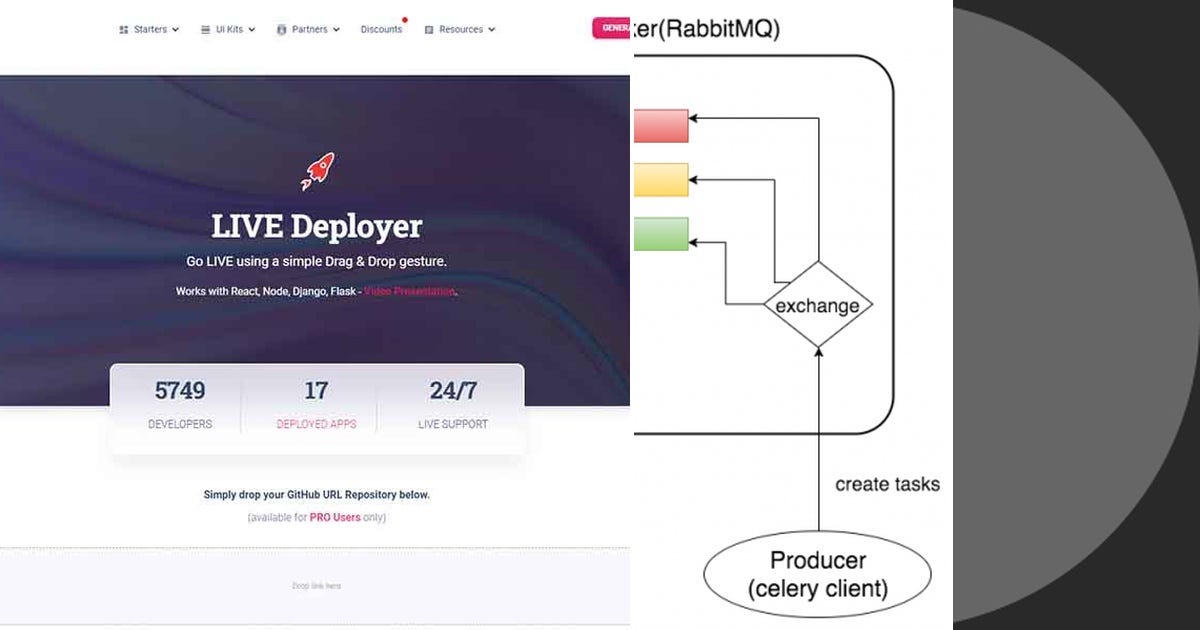Click the green queue box in diagram

(661, 234)
